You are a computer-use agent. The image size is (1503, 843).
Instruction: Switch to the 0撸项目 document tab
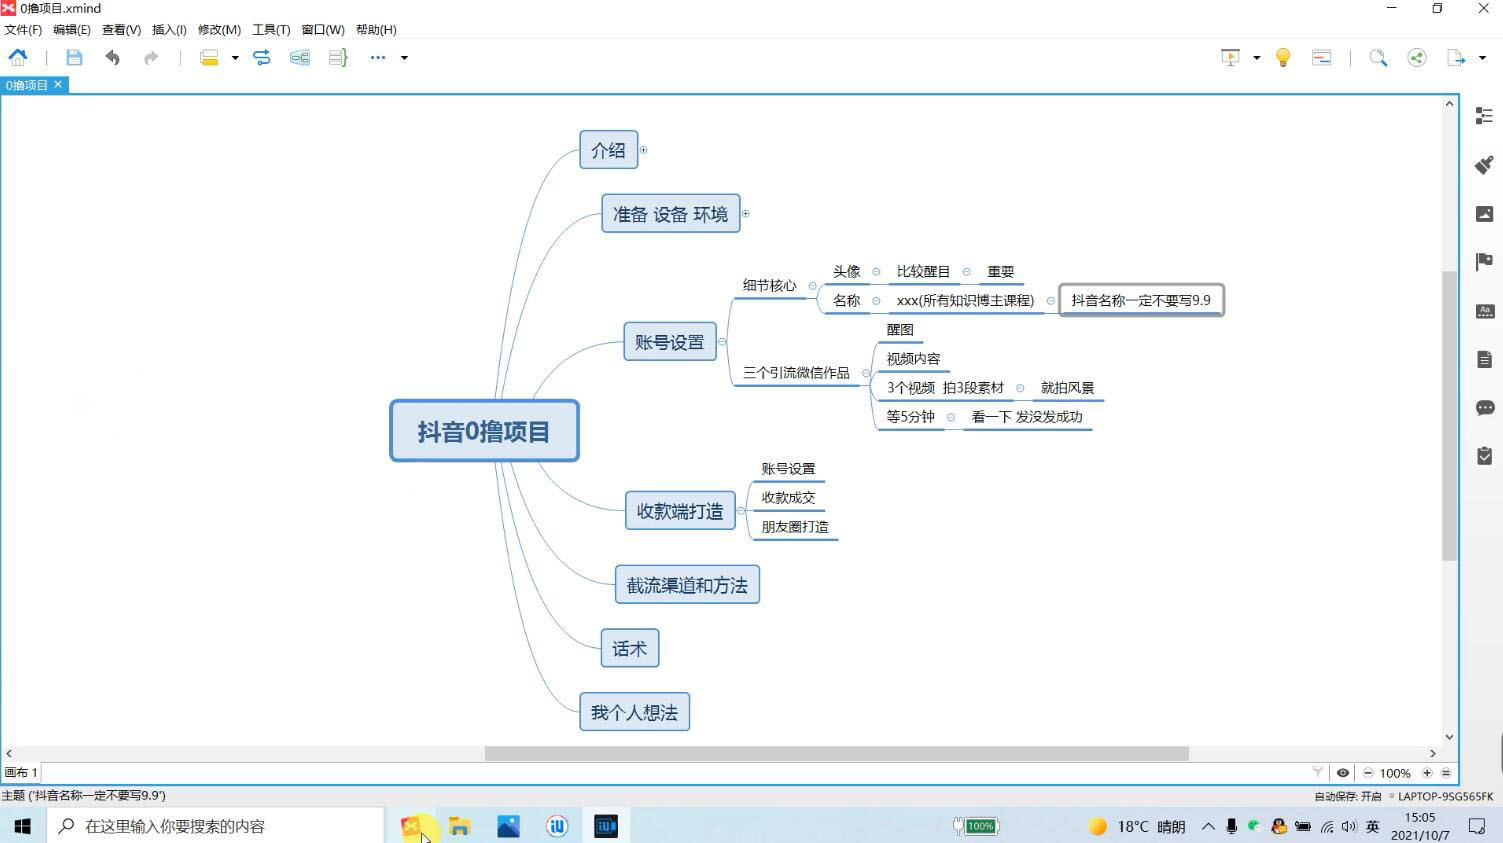pyautogui.click(x=24, y=85)
